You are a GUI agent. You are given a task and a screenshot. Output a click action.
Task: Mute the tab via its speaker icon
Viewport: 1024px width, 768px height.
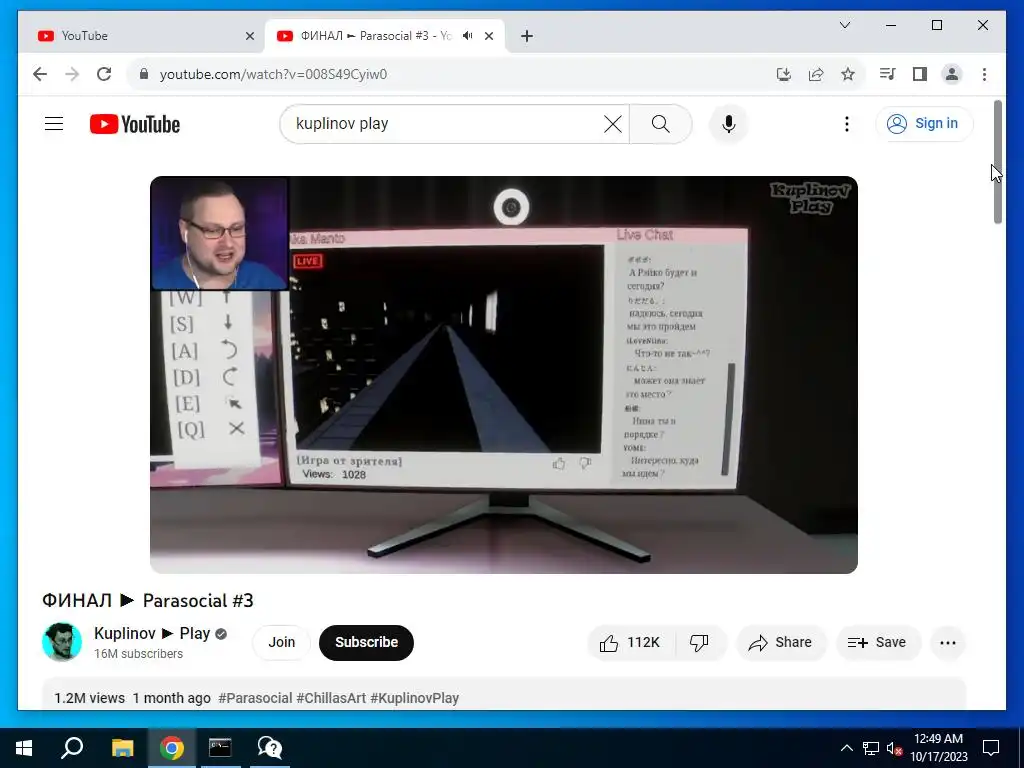pyautogui.click(x=467, y=36)
